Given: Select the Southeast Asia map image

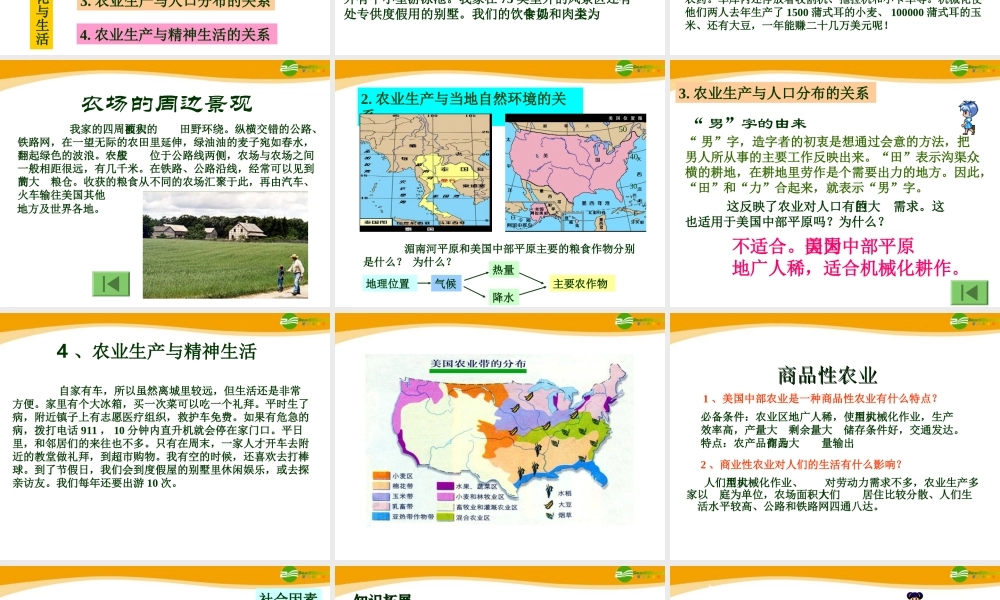Looking at the screenshot, I should pos(425,172).
